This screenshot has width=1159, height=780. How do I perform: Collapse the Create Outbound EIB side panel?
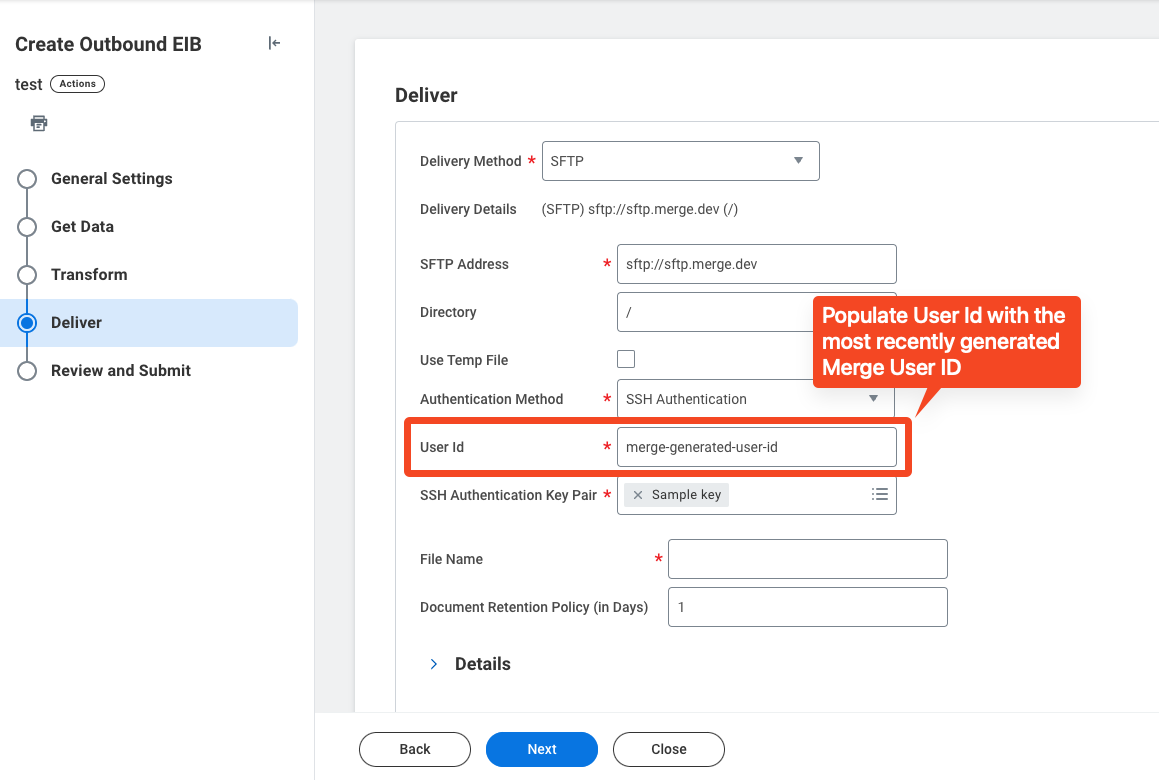pyautogui.click(x=274, y=43)
